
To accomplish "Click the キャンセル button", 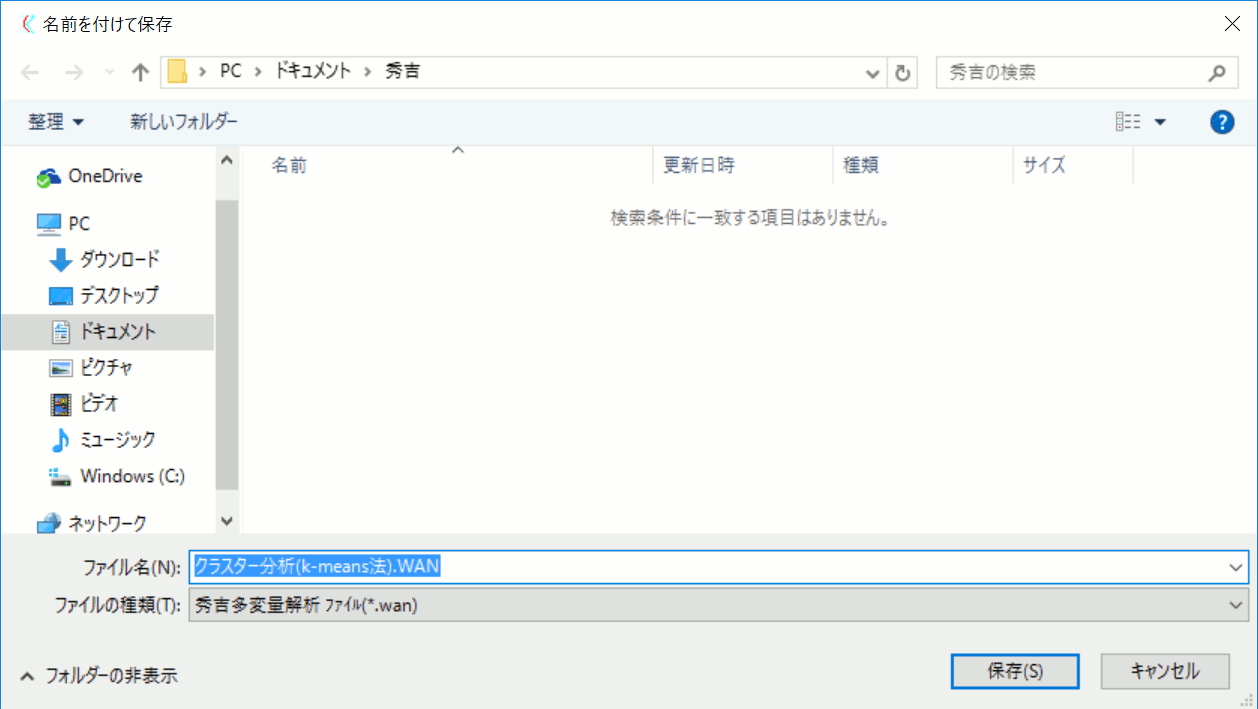I will point(1165,671).
